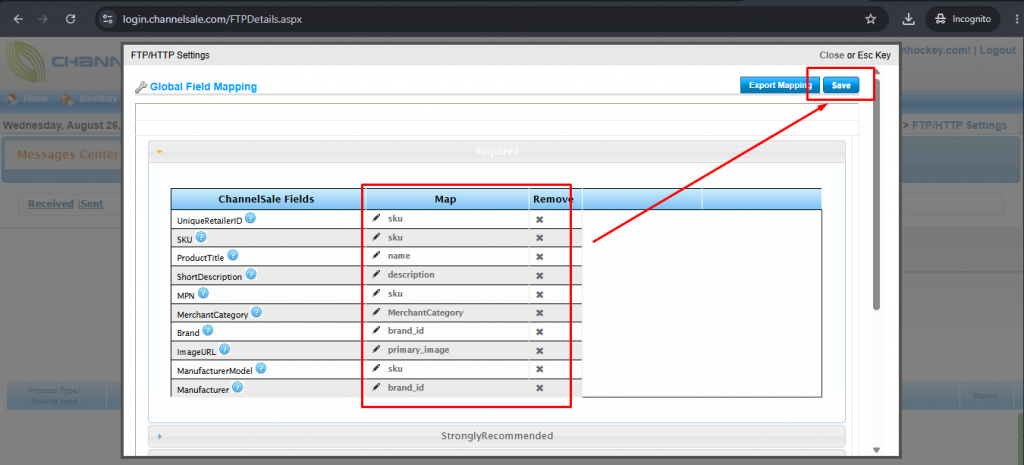Edit the Manufacturer mapping pencil icon
1024x465 pixels.
(x=376, y=387)
